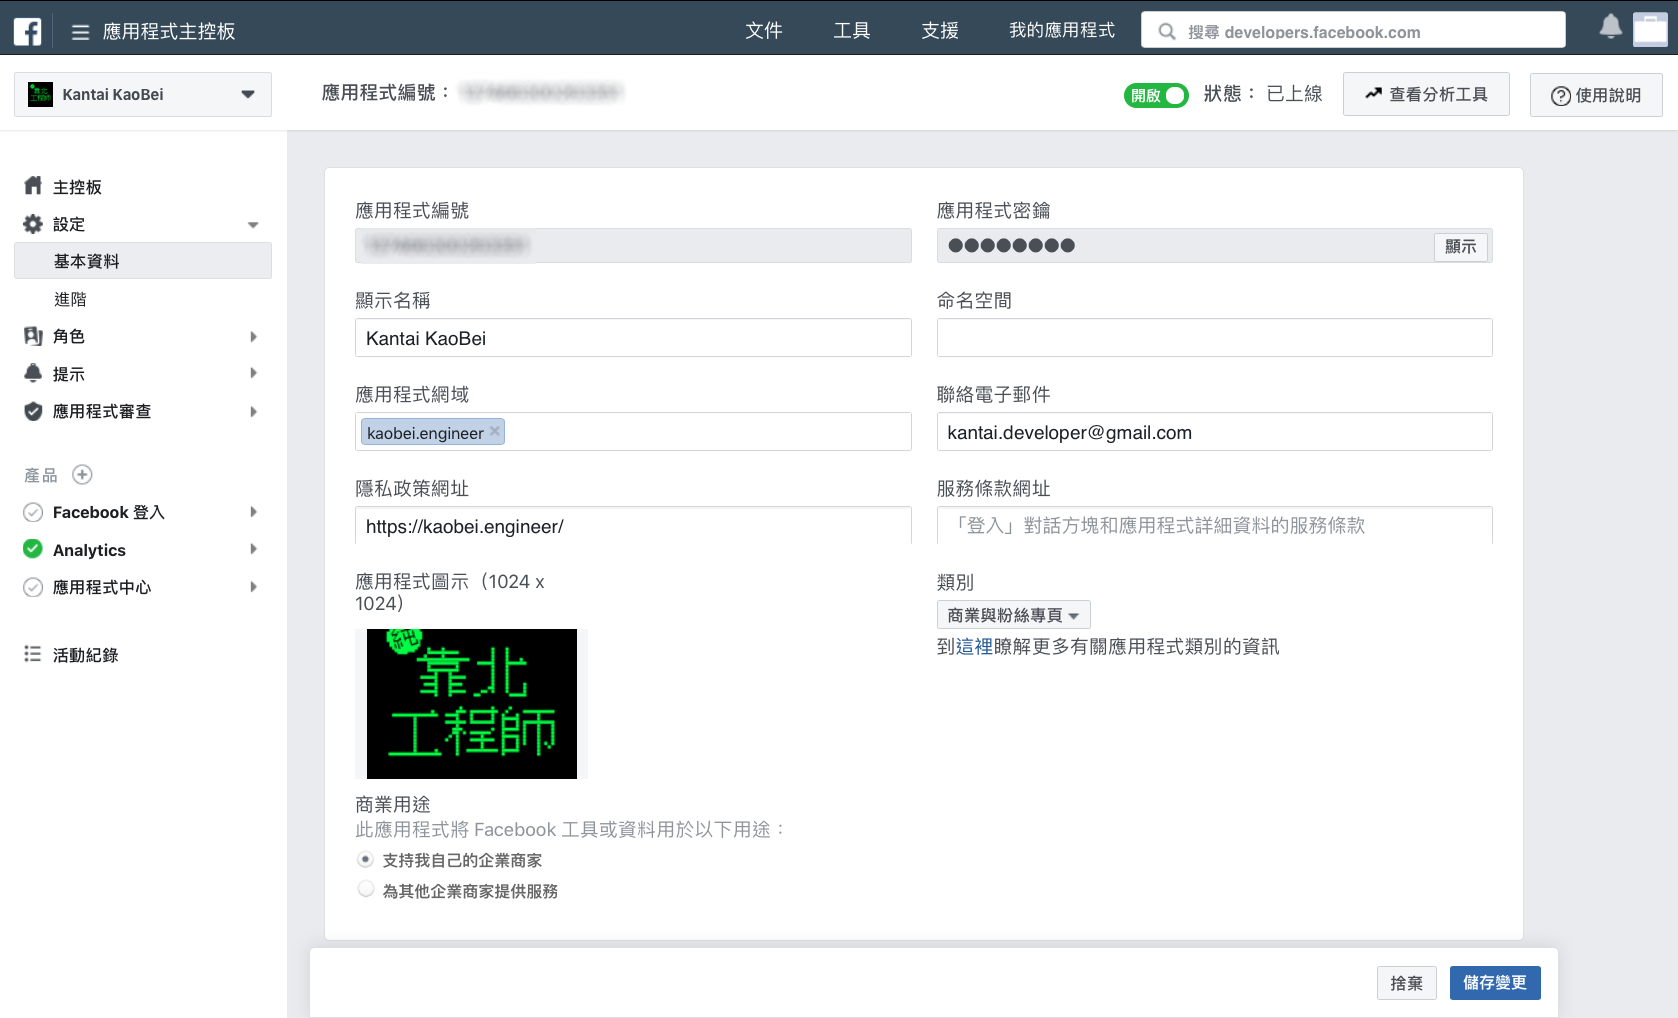This screenshot has height=1018, width=1678.
Task: Toggle the app live status switch
Action: 1156,95
